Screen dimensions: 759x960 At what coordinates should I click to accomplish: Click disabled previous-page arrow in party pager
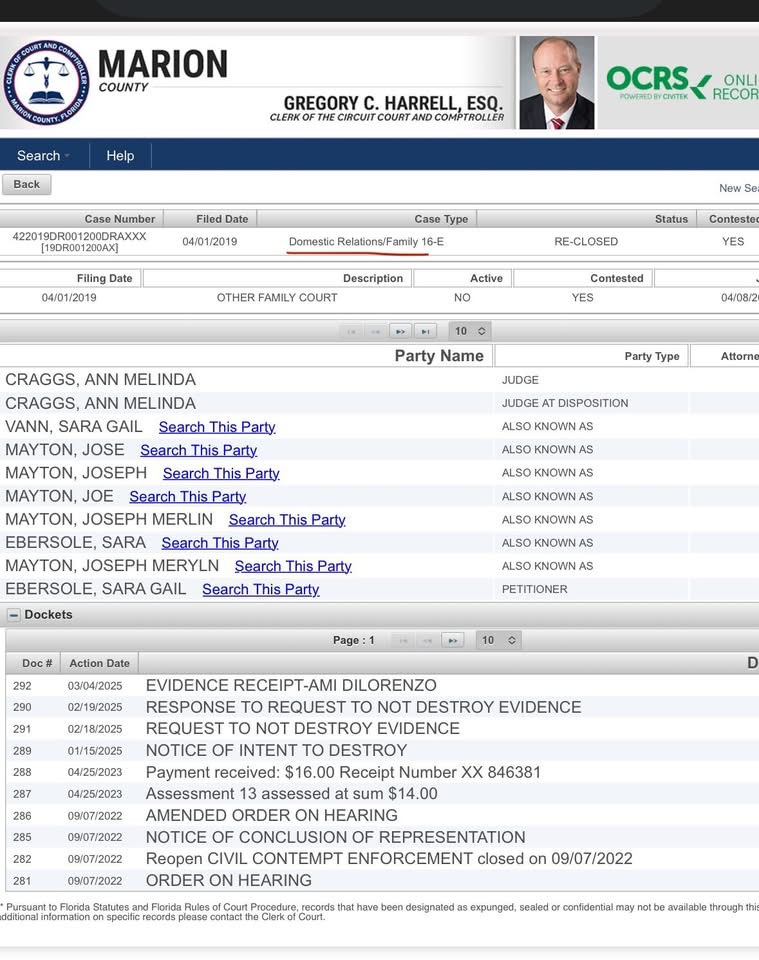(376, 331)
